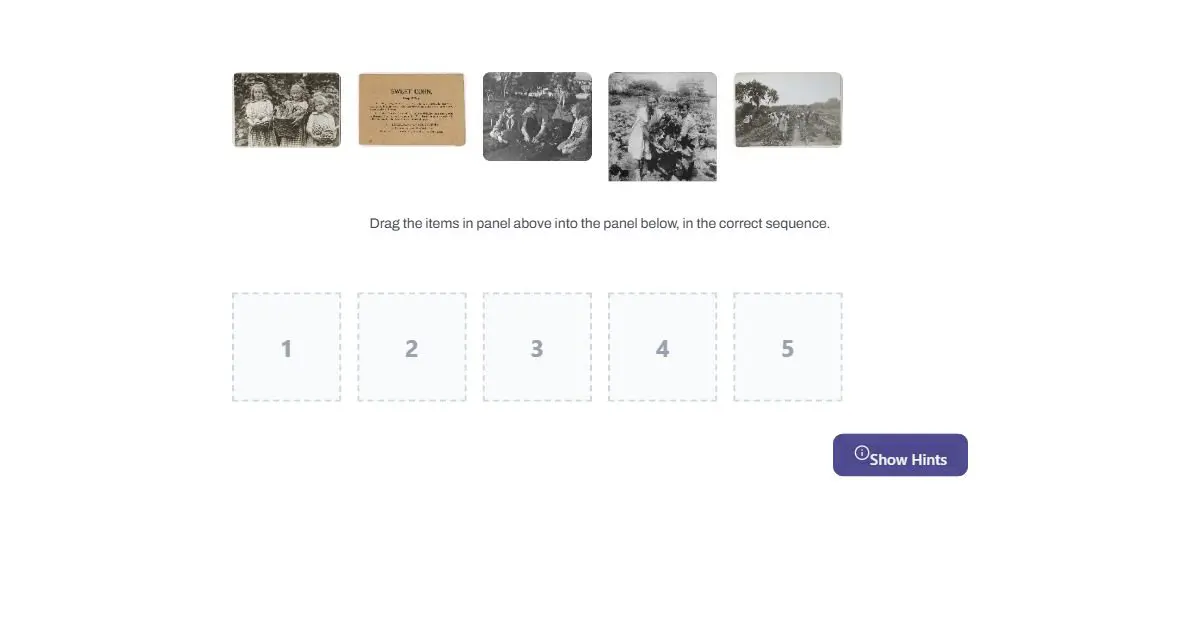Choose photo of two people holding plants
This screenshot has width=1200, height=630.
pos(662,126)
